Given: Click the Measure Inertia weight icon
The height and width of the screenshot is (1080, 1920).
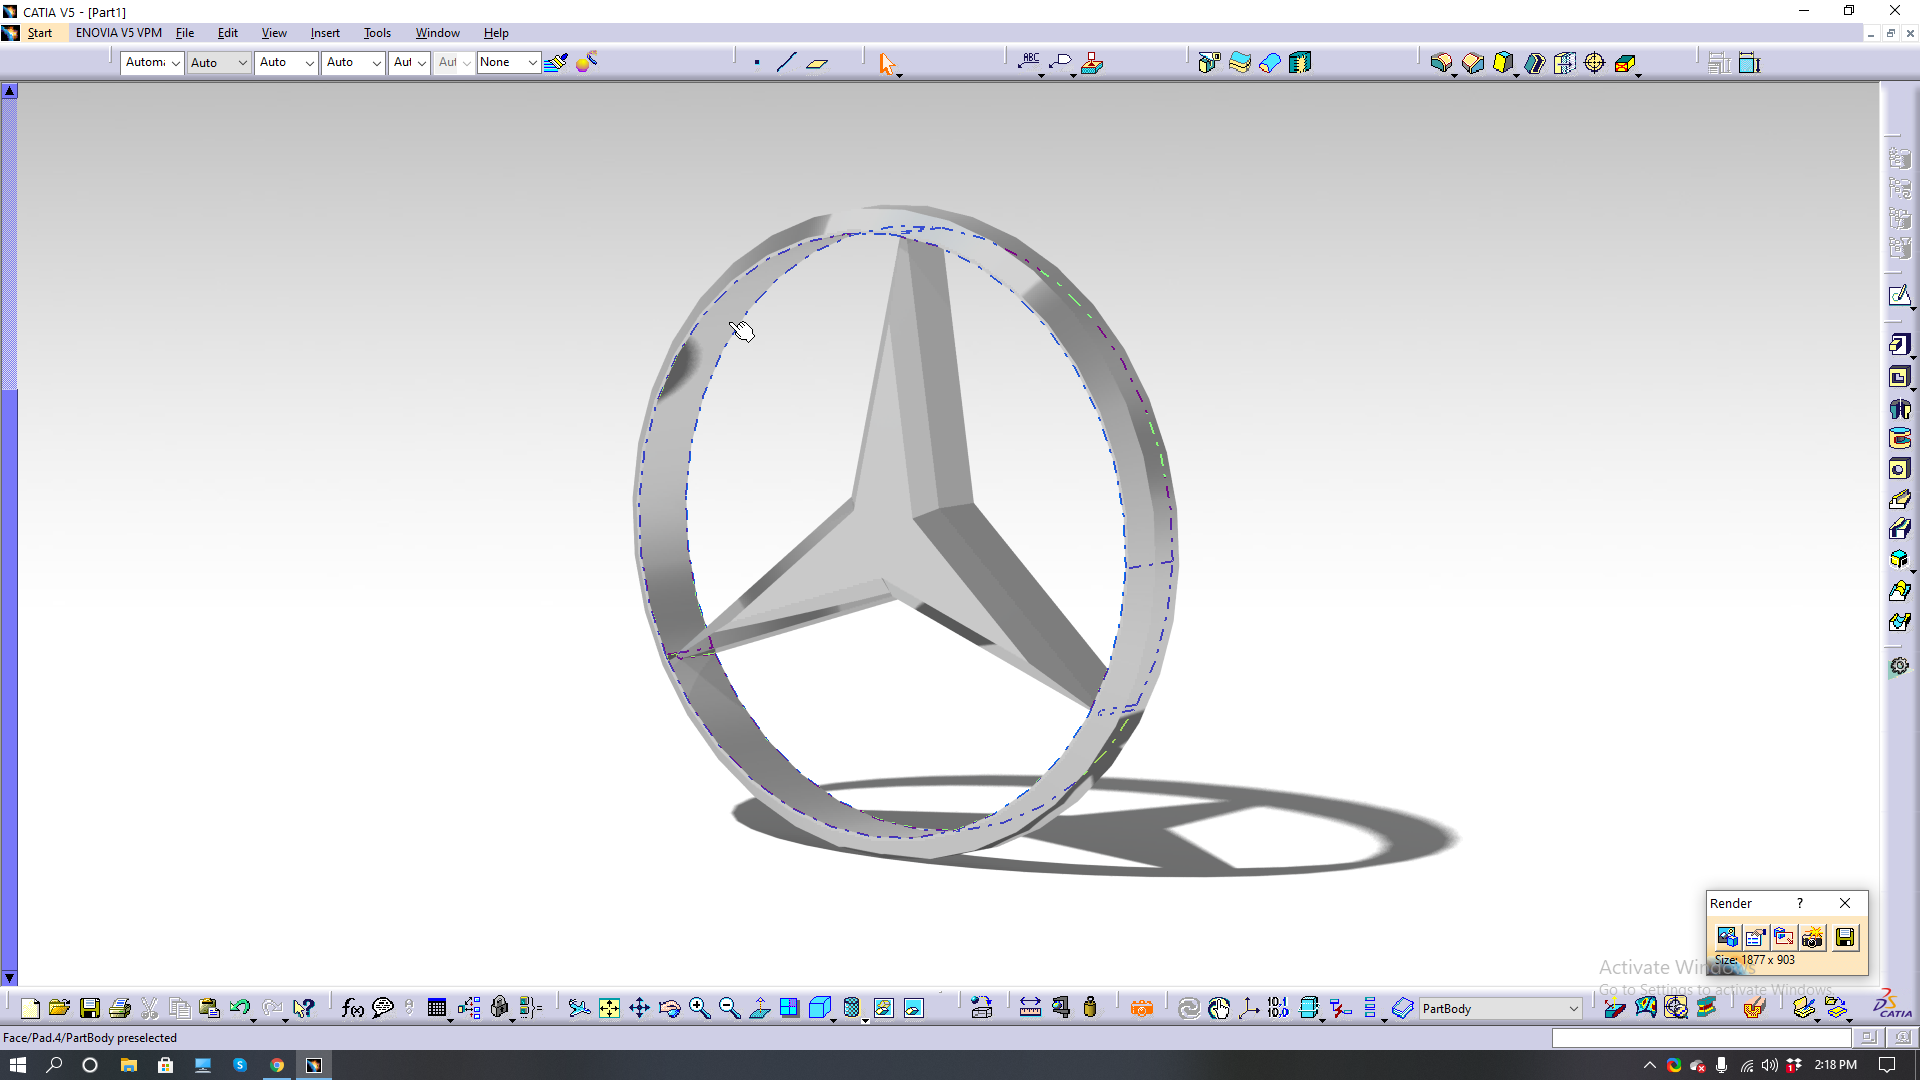Looking at the screenshot, I should [x=1090, y=1008].
